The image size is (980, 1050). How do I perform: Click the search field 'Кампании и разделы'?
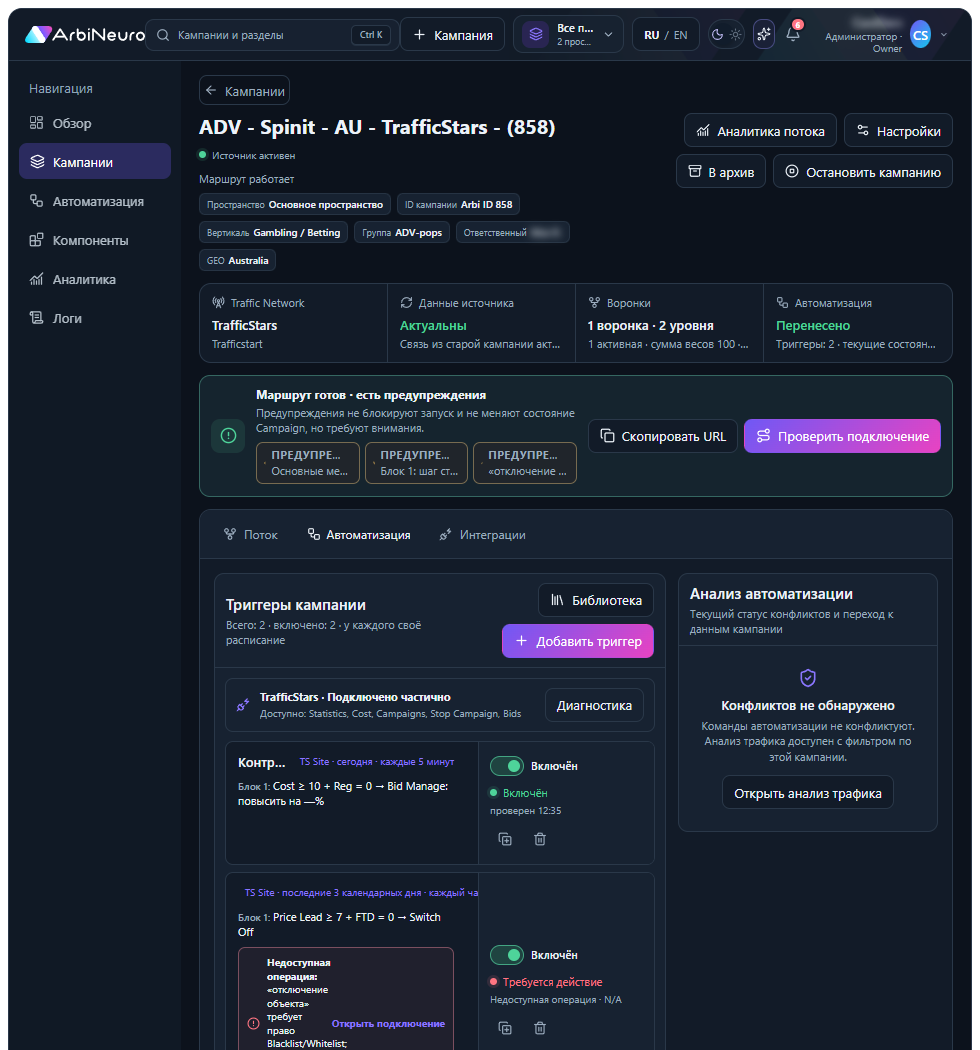272,35
